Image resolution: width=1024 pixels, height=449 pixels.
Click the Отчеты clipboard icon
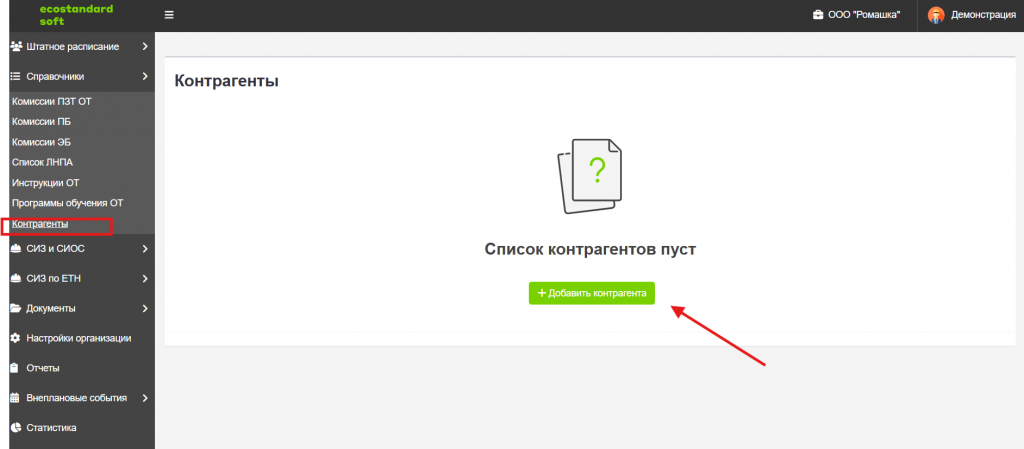pyautogui.click(x=14, y=368)
